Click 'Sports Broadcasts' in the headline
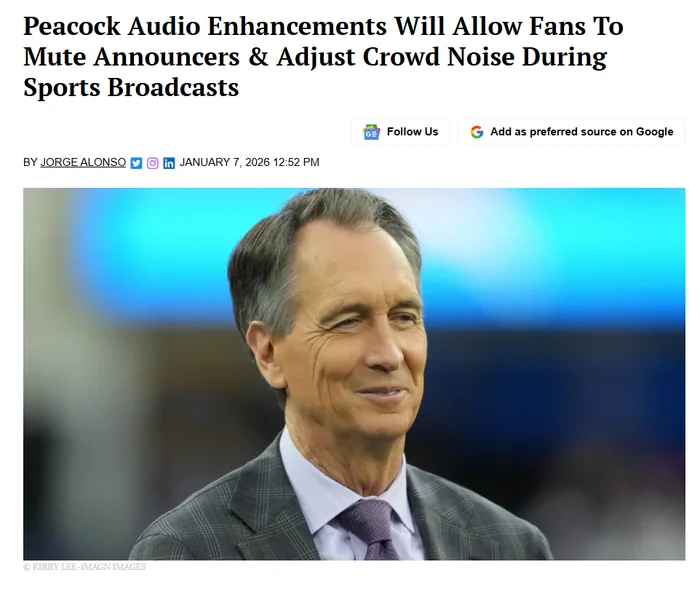The height and width of the screenshot is (602, 700). [131, 87]
